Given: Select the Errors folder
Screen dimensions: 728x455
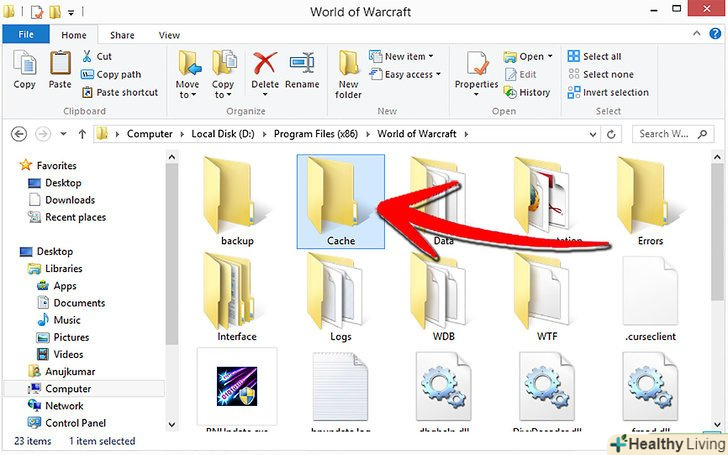Looking at the screenshot, I should tap(650, 202).
